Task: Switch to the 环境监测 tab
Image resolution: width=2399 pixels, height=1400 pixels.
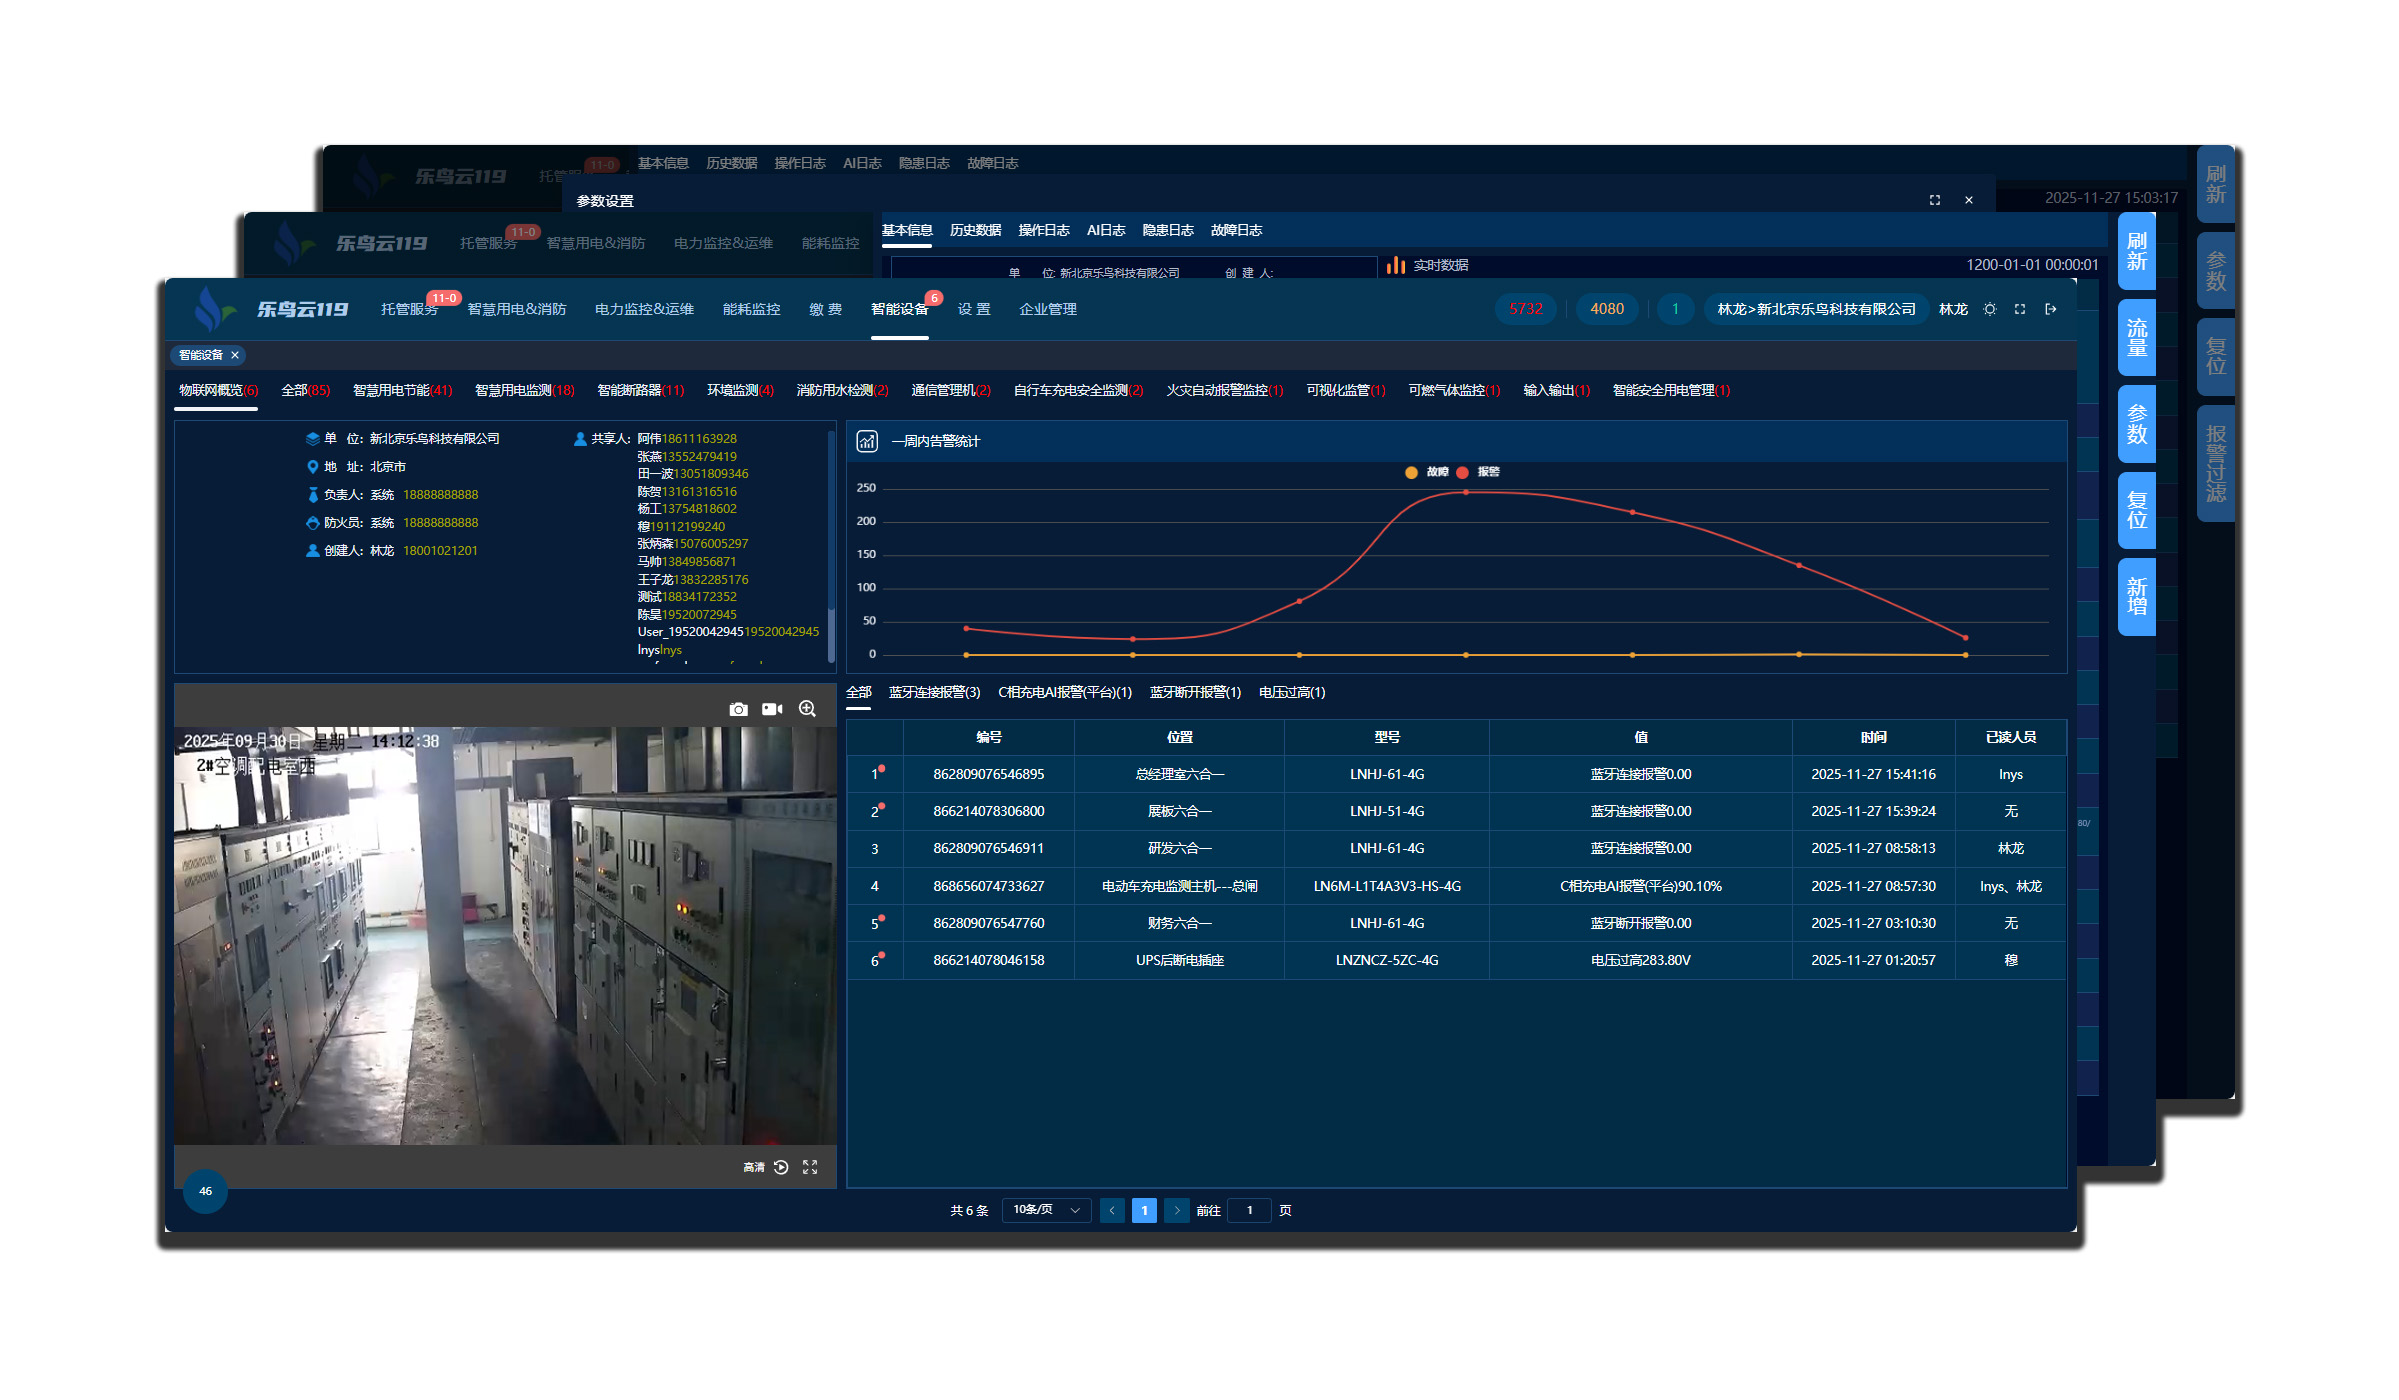Action: coord(739,390)
